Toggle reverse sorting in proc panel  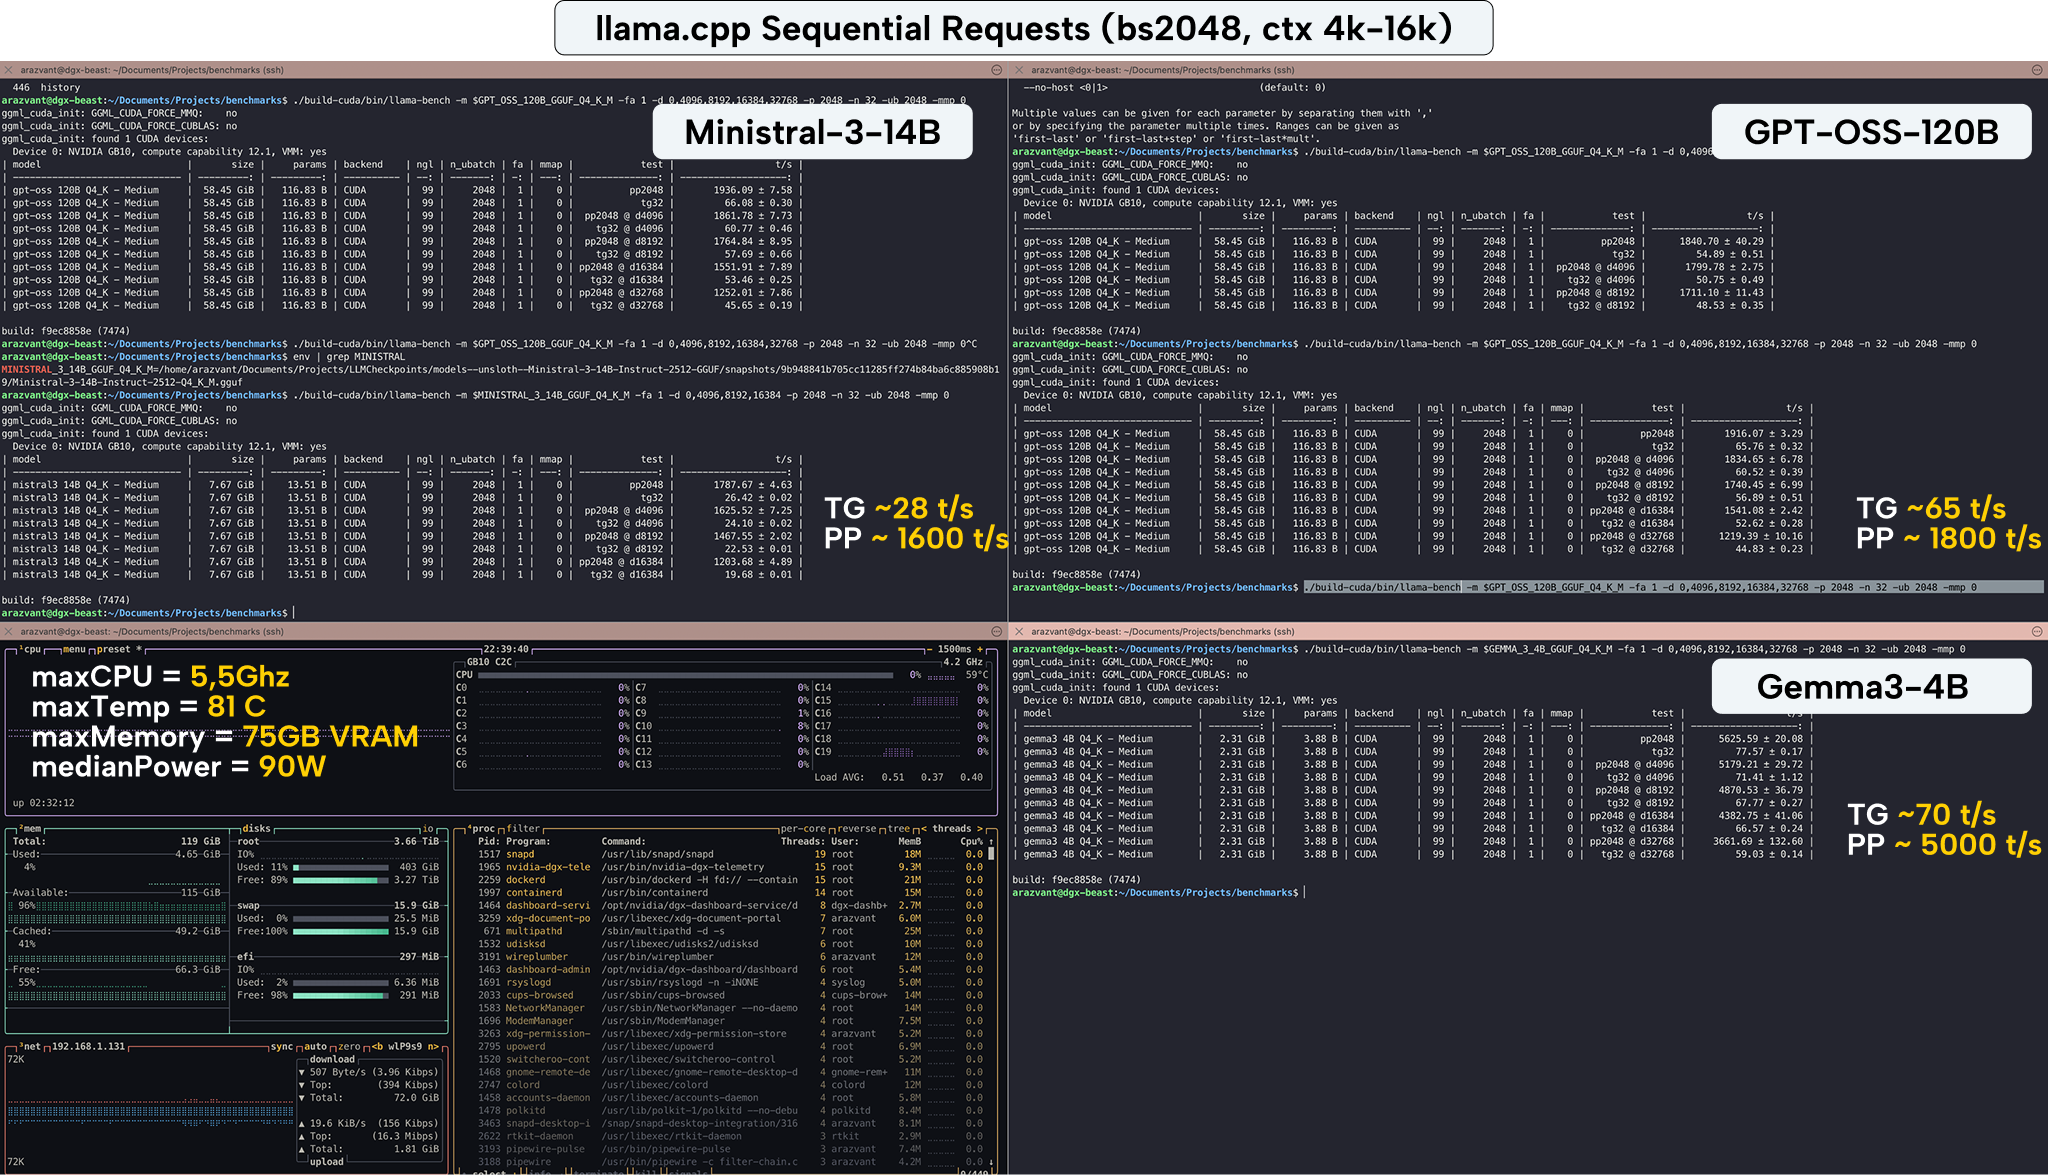point(857,829)
